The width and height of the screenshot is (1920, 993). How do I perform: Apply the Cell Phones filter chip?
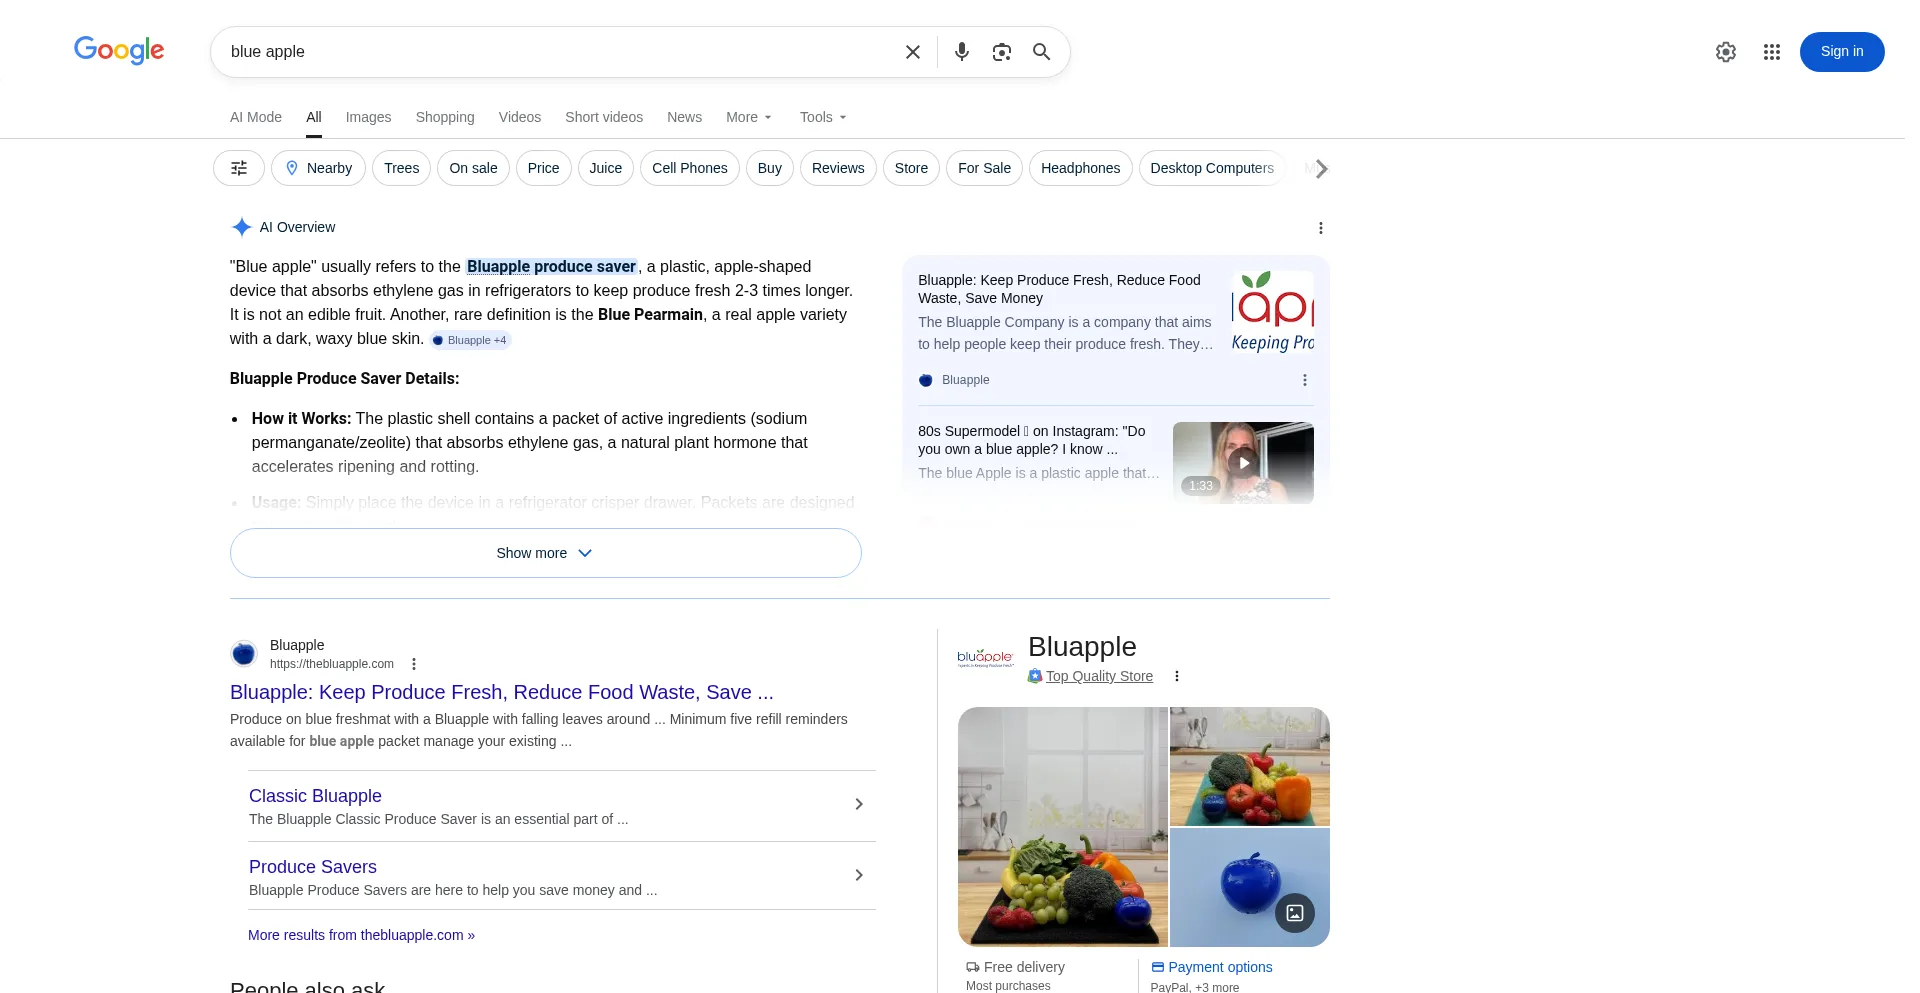click(x=690, y=168)
